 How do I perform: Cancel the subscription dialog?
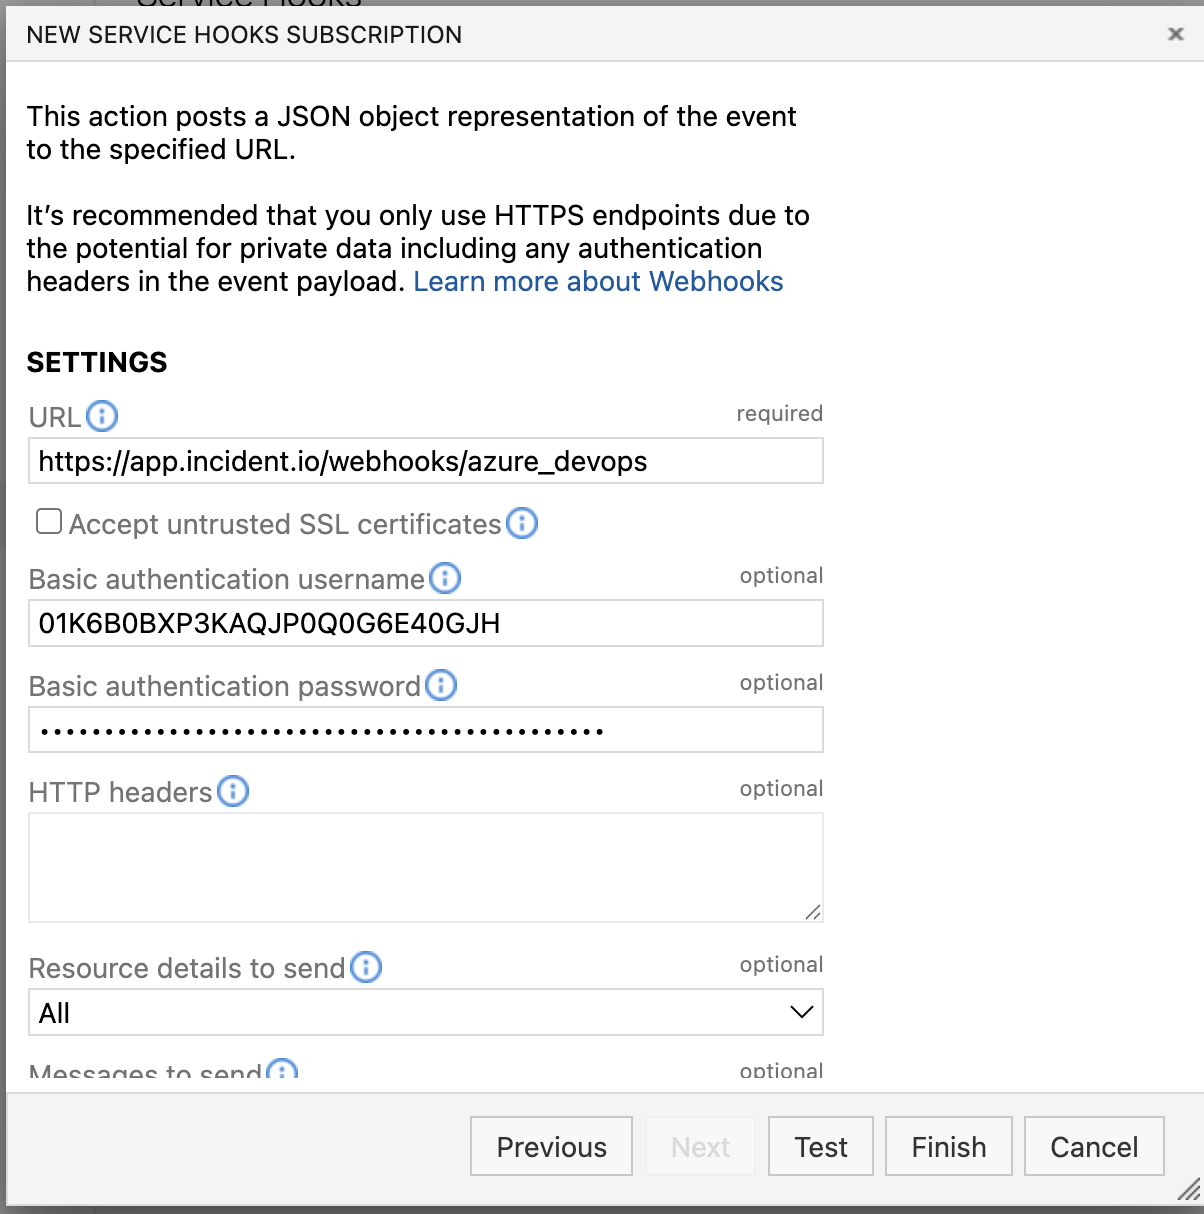(x=1094, y=1146)
